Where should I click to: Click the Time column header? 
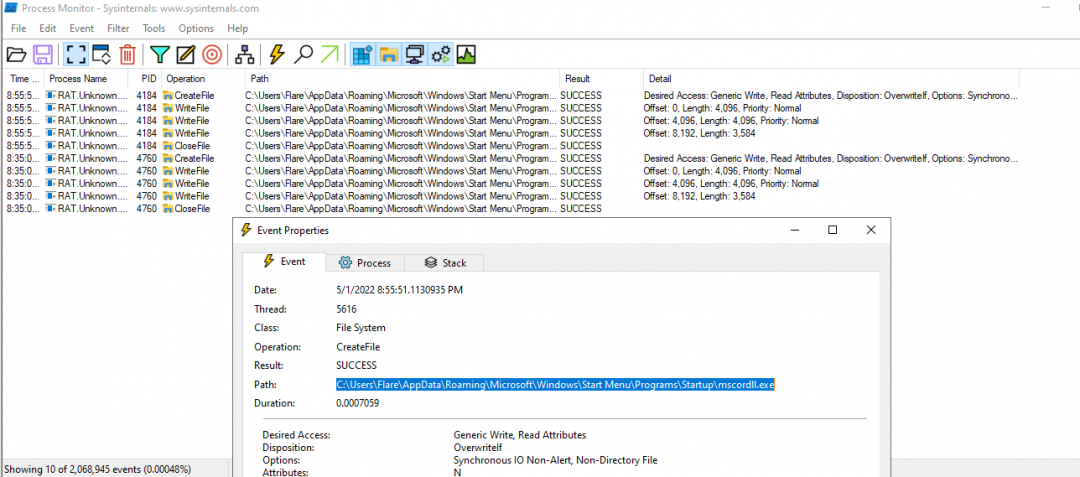tap(23, 78)
